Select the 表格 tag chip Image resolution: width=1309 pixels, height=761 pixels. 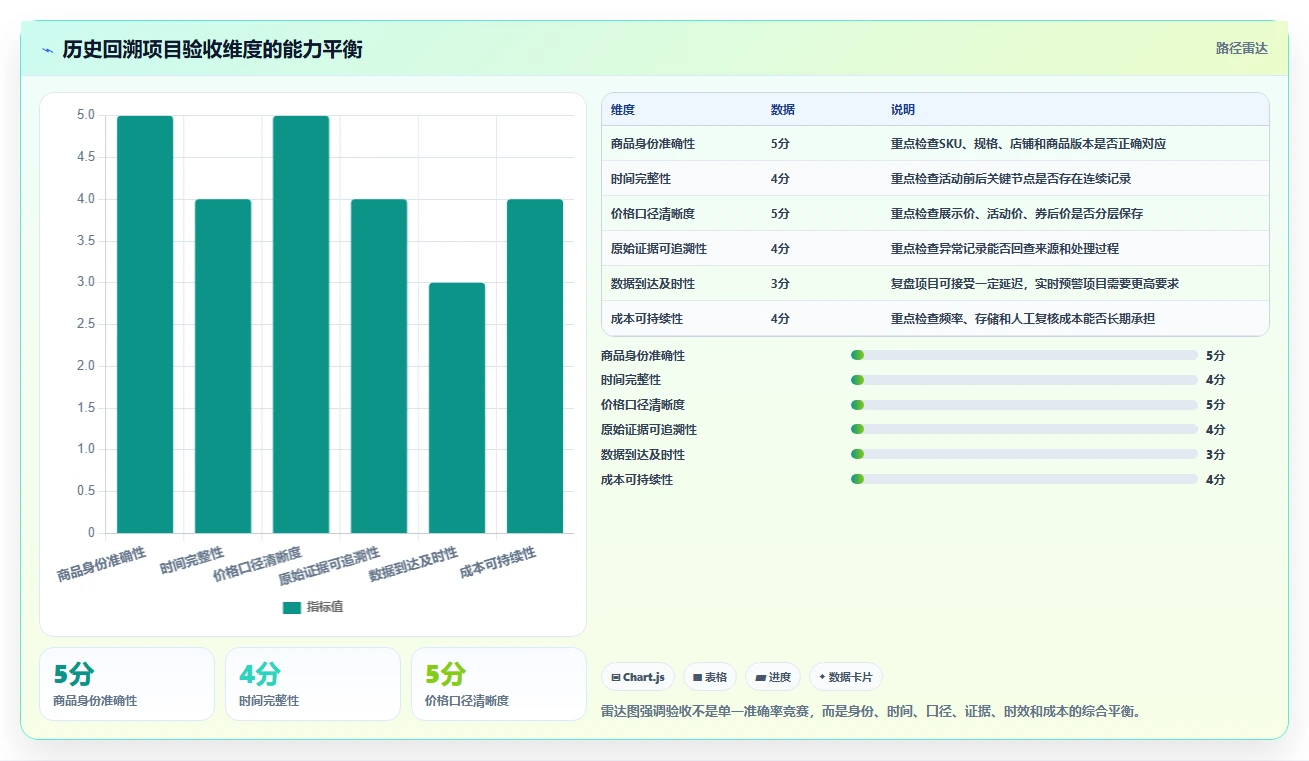point(710,677)
